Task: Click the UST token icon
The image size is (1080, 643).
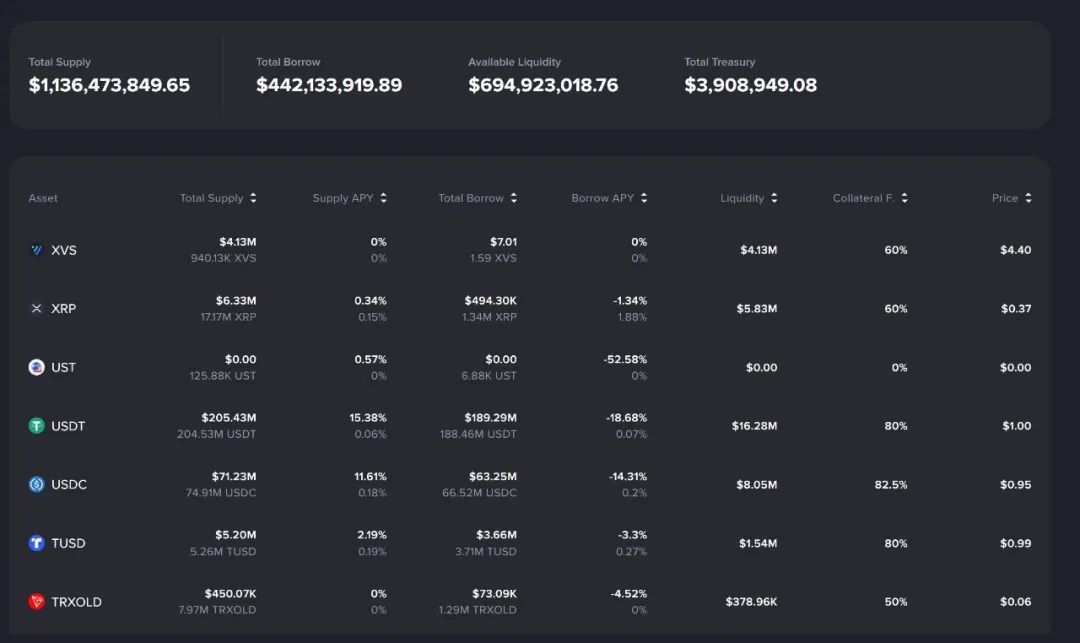Action: [37, 367]
